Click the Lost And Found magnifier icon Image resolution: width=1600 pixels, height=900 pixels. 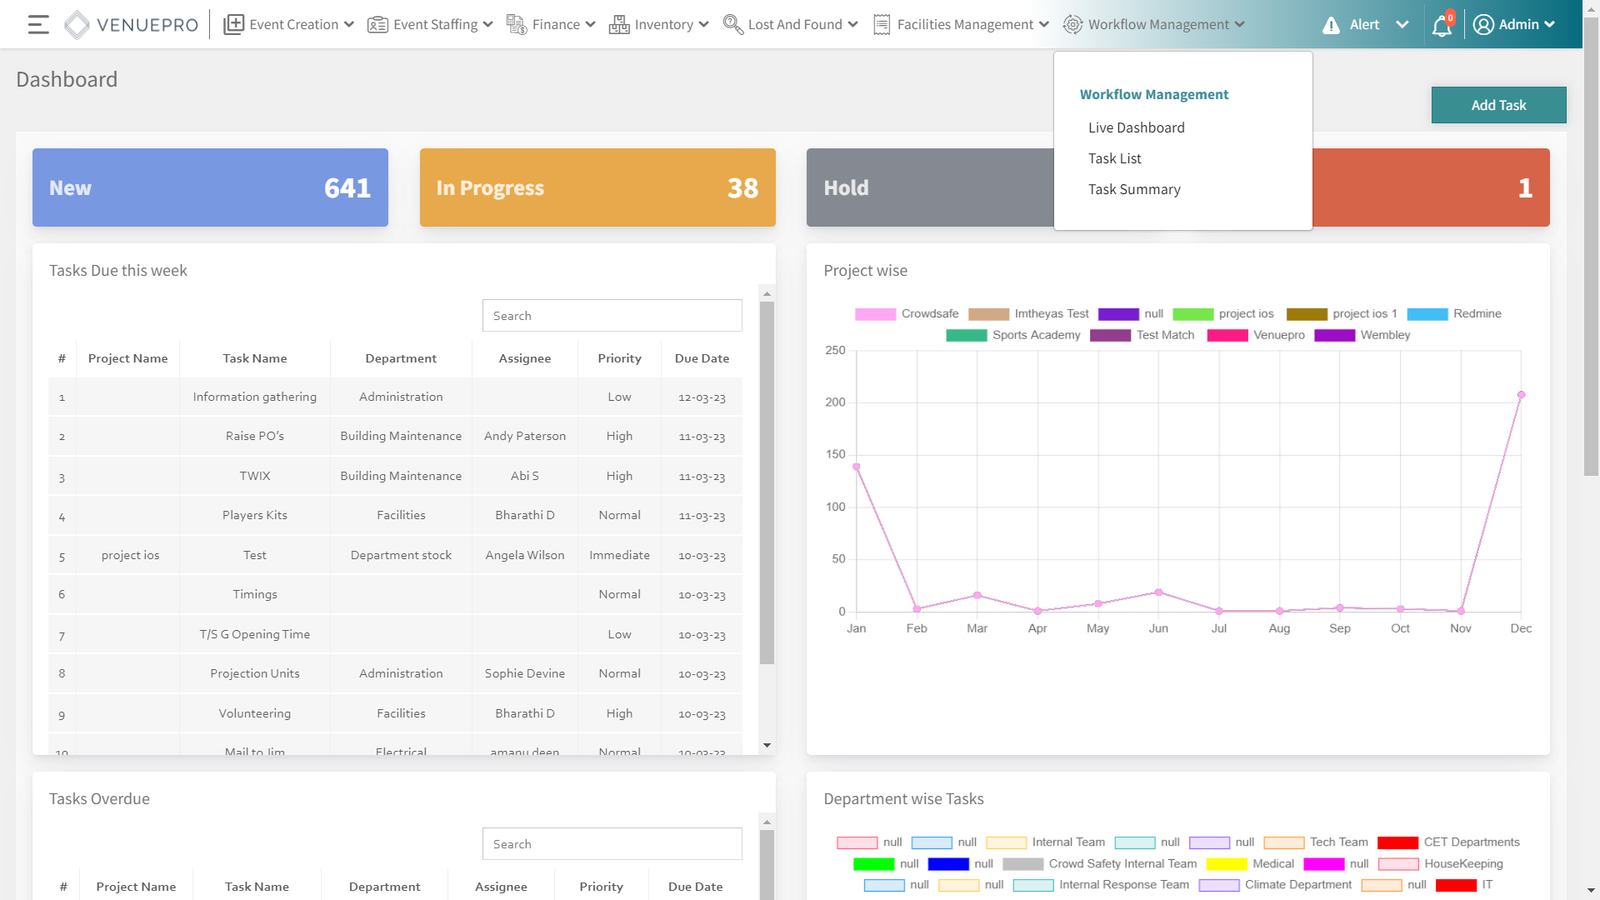coord(732,25)
